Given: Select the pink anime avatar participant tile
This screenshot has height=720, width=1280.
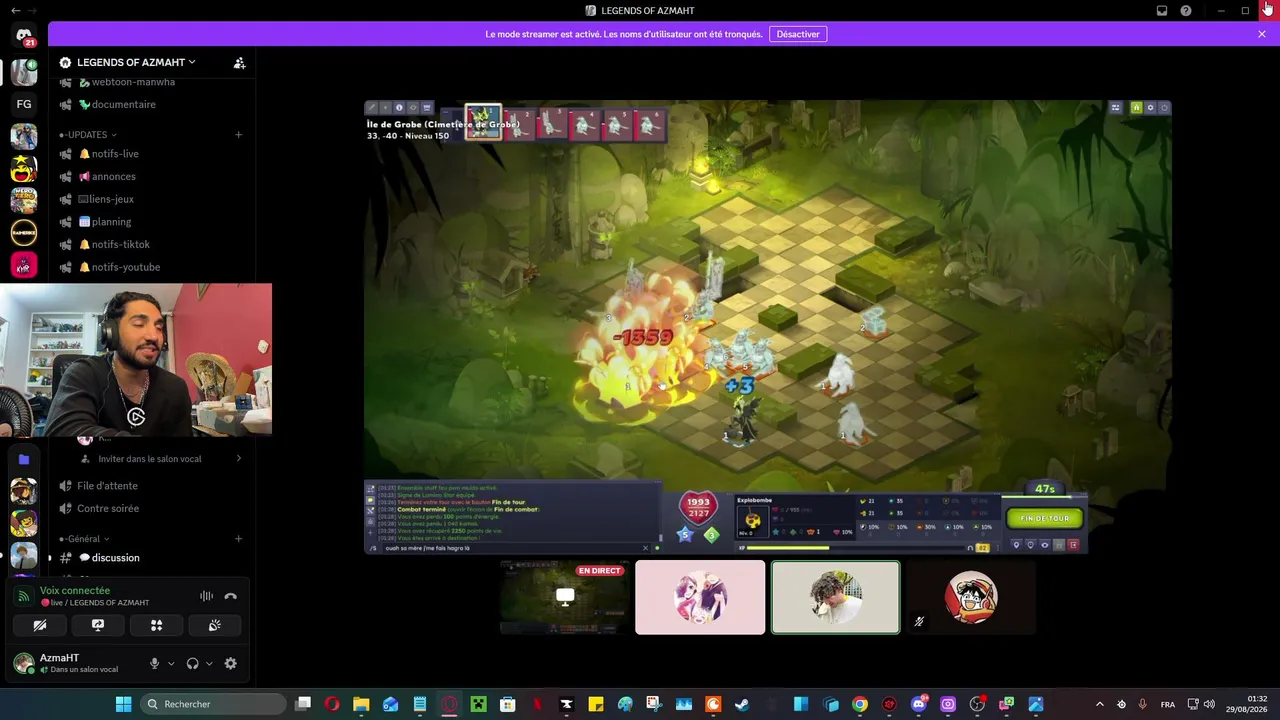Looking at the screenshot, I should [x=700, y=597].
